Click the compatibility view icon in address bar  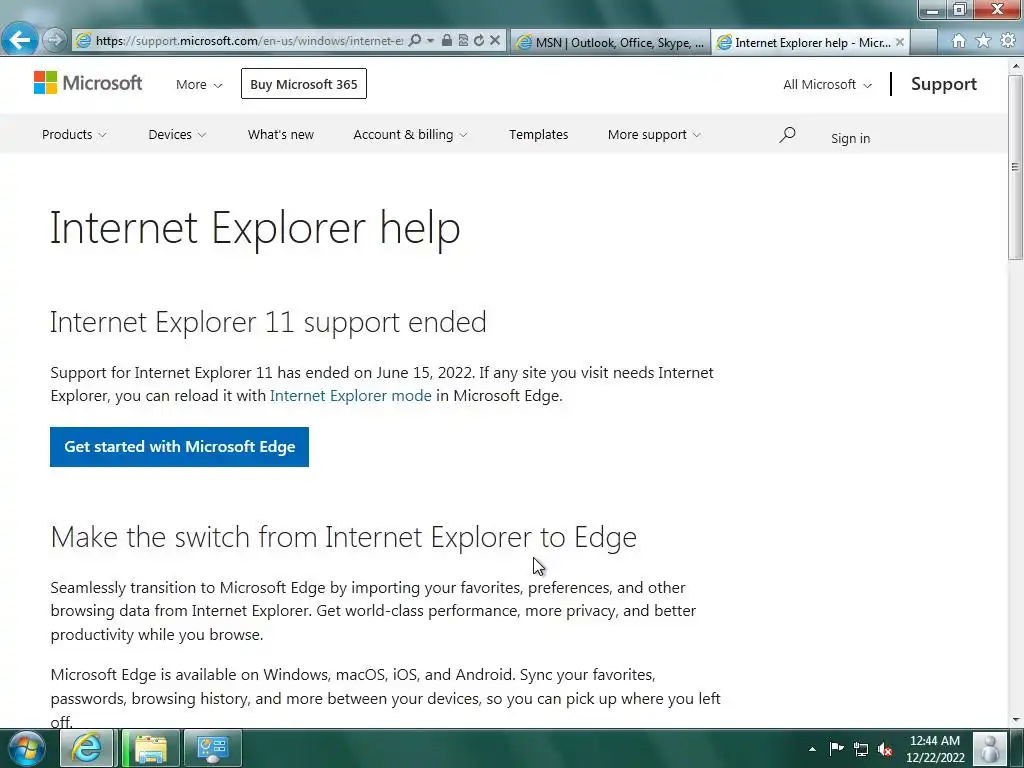point(463,40)
